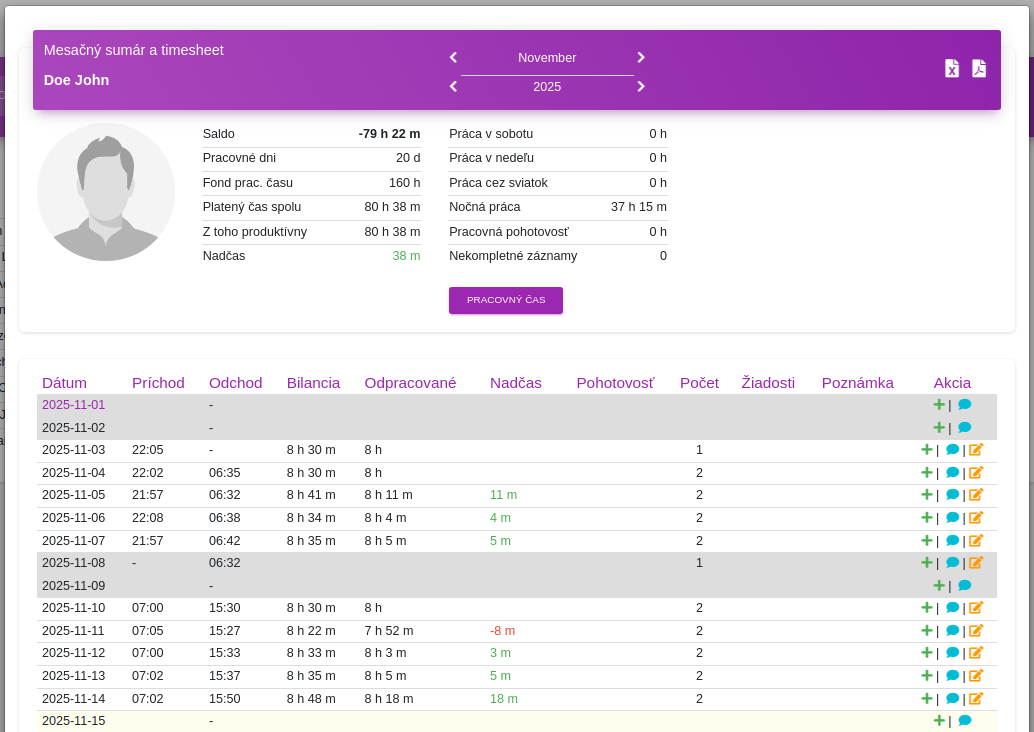The height and width of the screenshot is (732, 1034).
Task: Go to the previous month before November
Action: click(x=453, y=58)
